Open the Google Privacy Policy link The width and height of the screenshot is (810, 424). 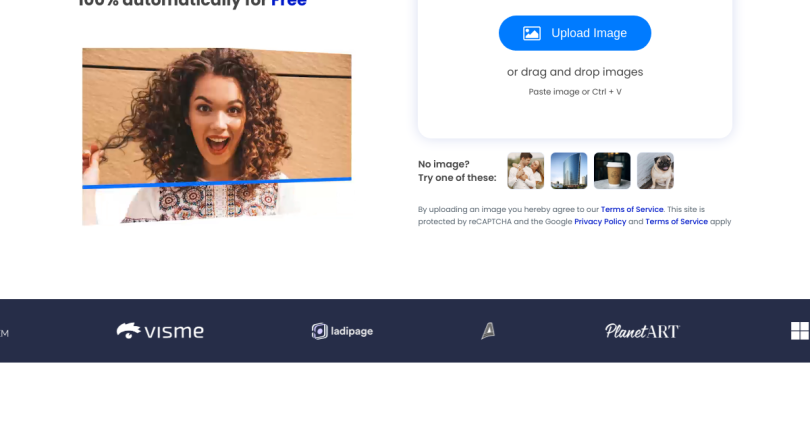600,221
